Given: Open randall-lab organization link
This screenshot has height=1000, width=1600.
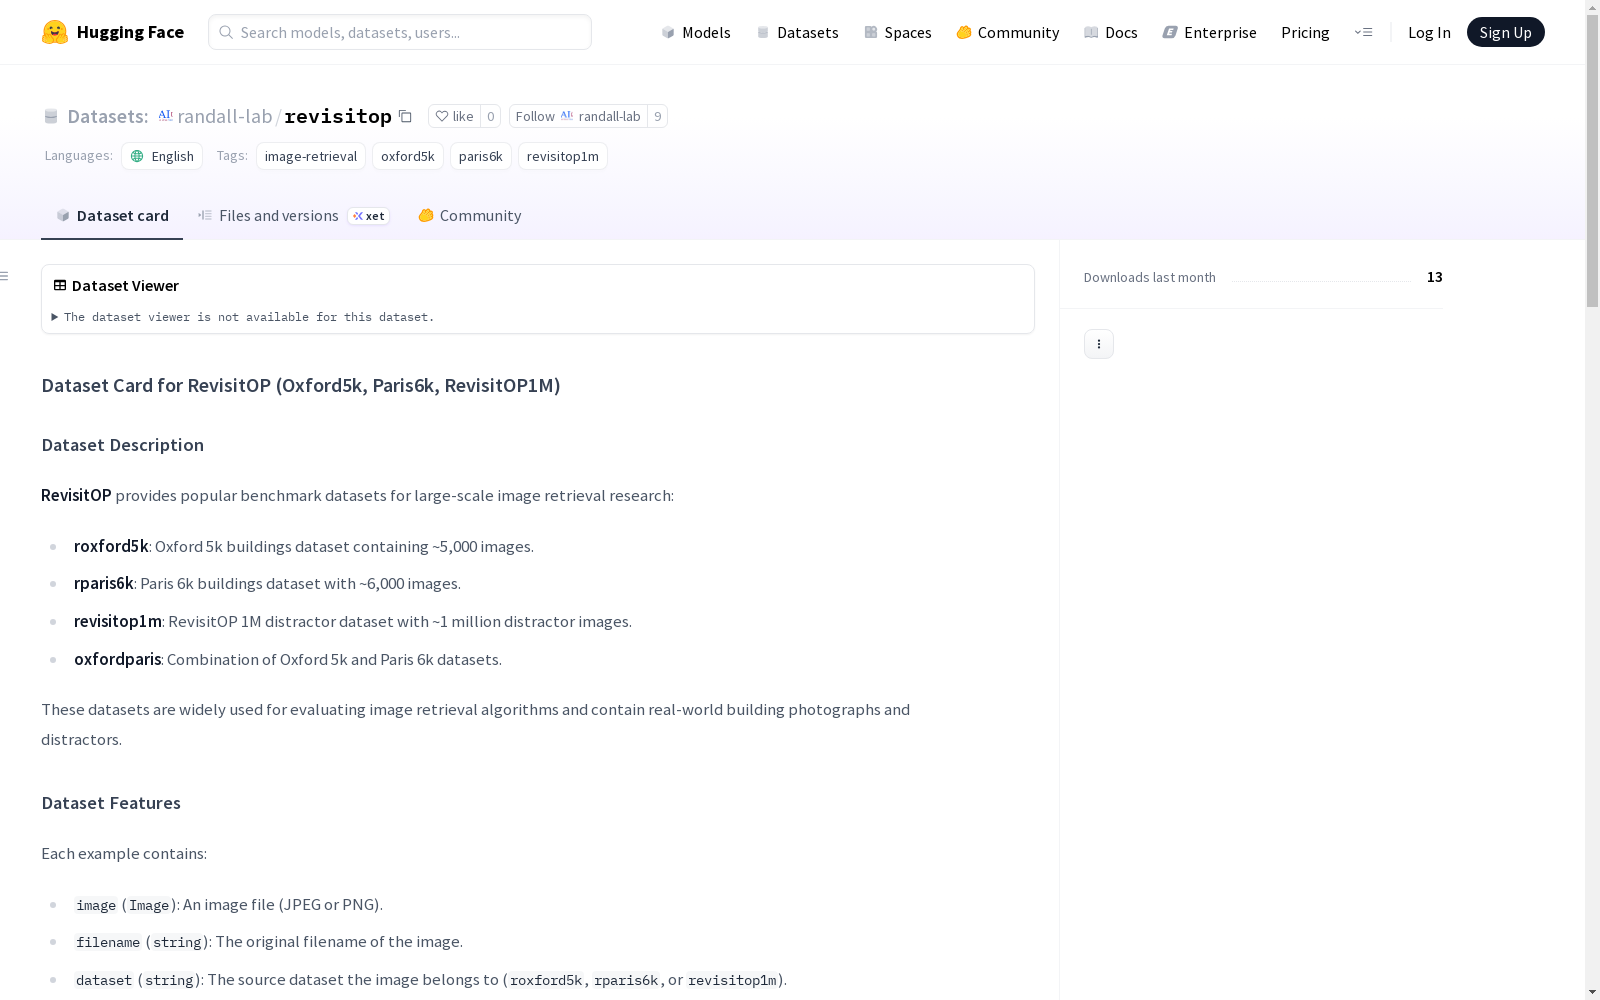Looking at the screenshot, I should 224,116.
